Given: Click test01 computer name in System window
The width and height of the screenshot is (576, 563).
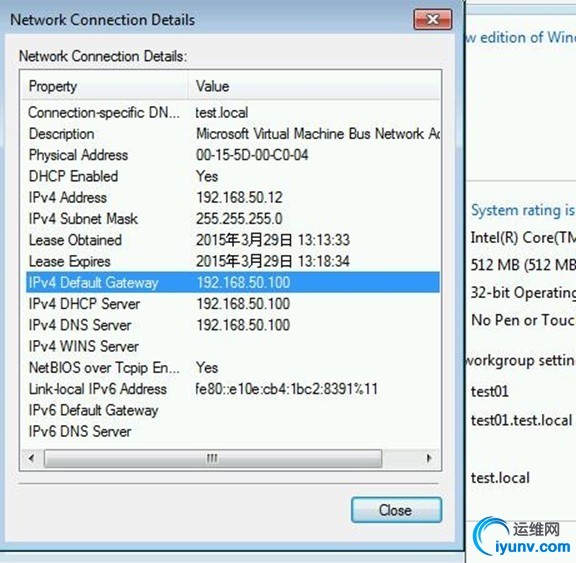Looking at the screenshot, I should pyautogui.click(x=490, y=391).
